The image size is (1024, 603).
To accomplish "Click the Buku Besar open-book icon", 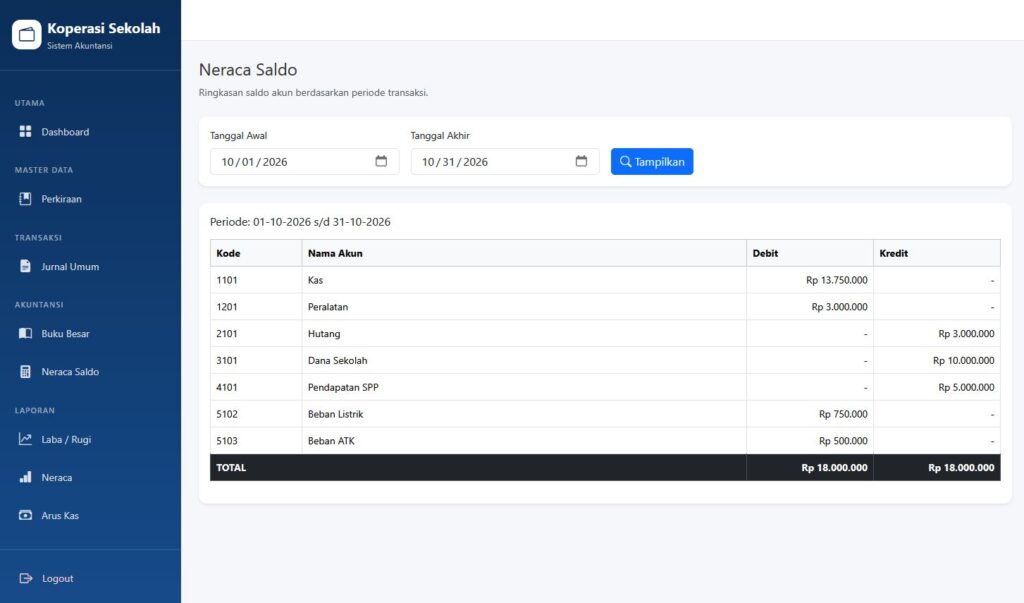I will [25, 333].
